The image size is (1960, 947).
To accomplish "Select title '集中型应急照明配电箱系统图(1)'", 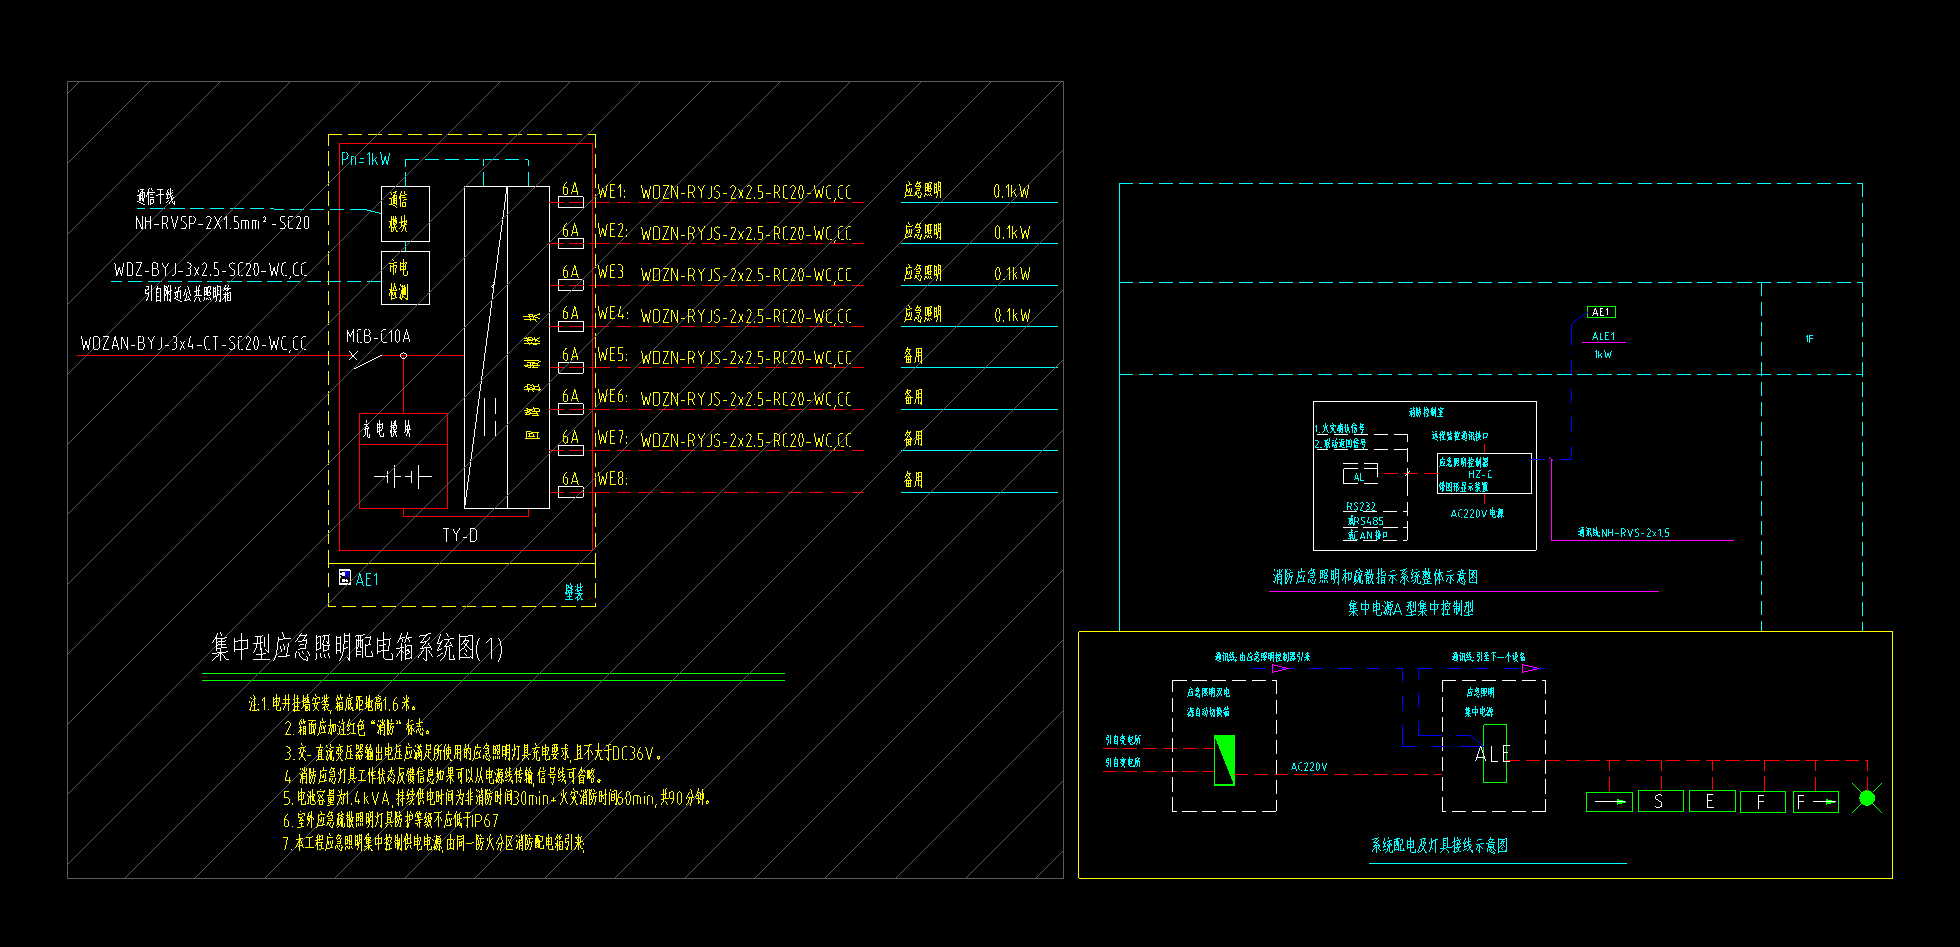I will click(x=357, y=648).
